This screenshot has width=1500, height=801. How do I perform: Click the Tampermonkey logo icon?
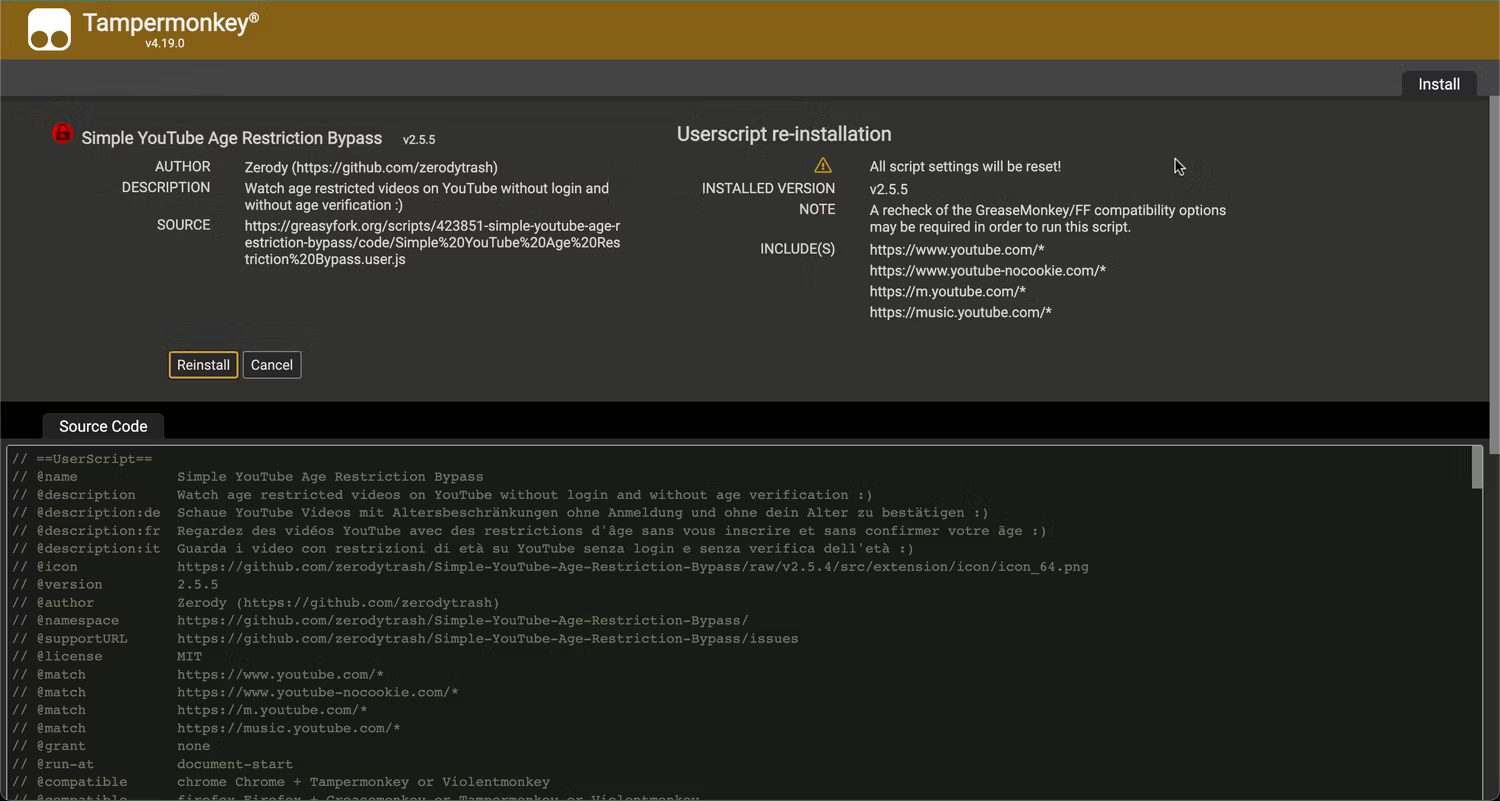click(49, 29)
